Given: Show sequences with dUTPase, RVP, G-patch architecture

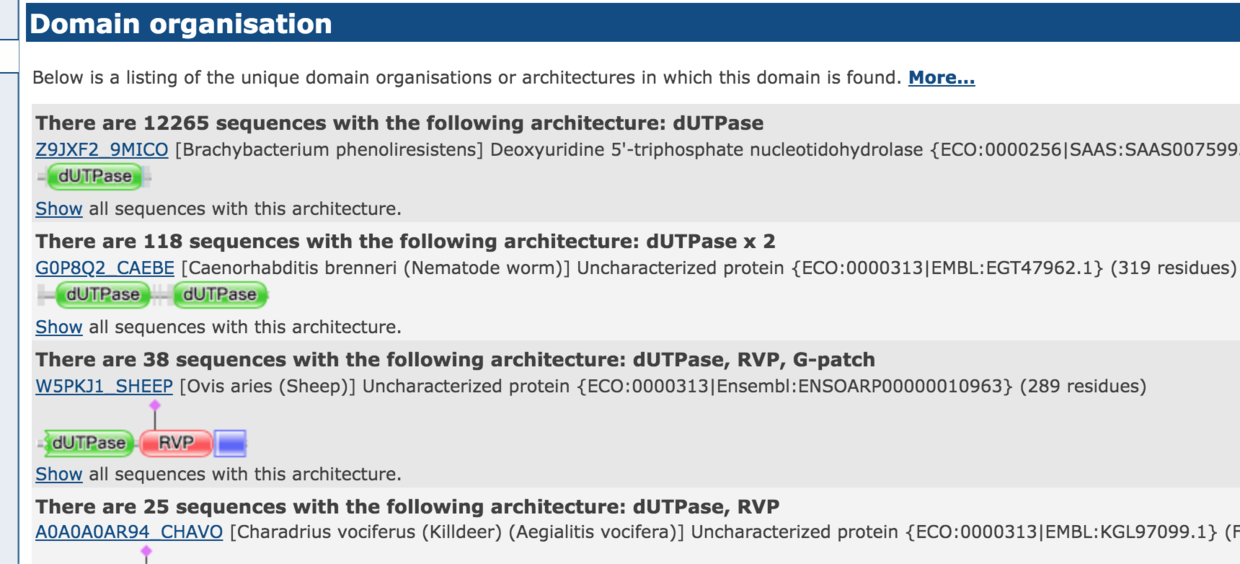Looking at the screenshot, I should 59,474.
